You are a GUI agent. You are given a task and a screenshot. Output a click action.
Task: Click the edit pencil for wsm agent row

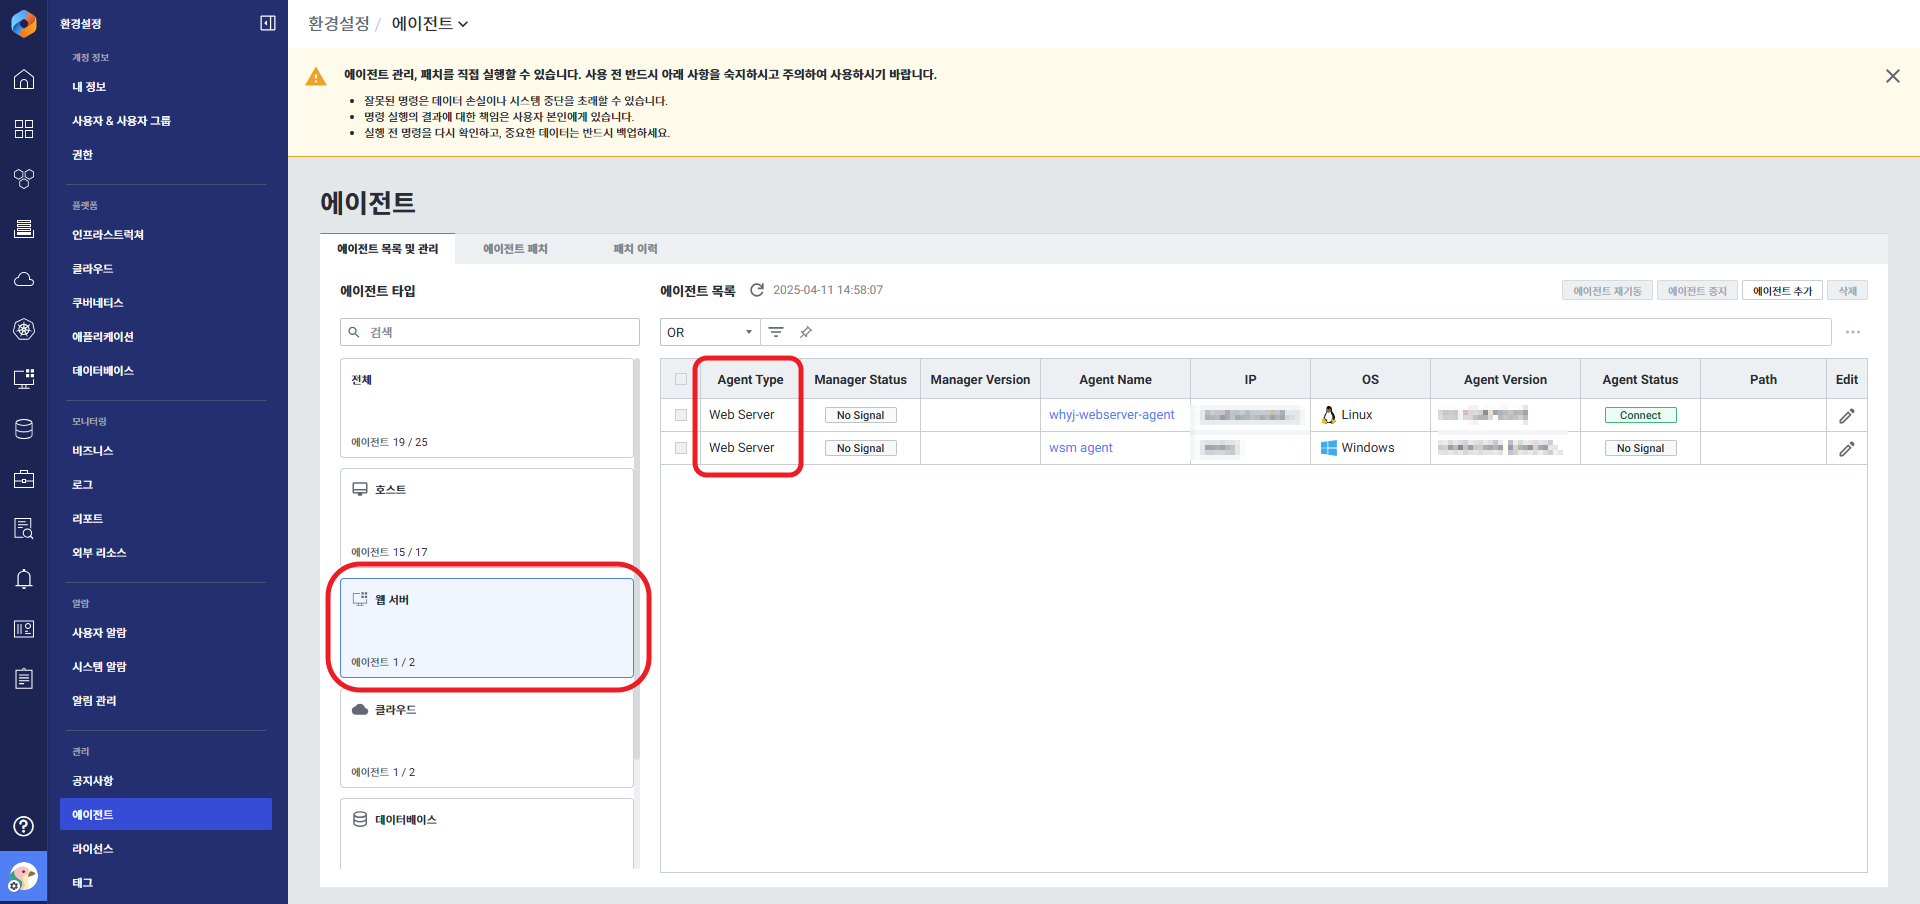[x=1846, y=449]
